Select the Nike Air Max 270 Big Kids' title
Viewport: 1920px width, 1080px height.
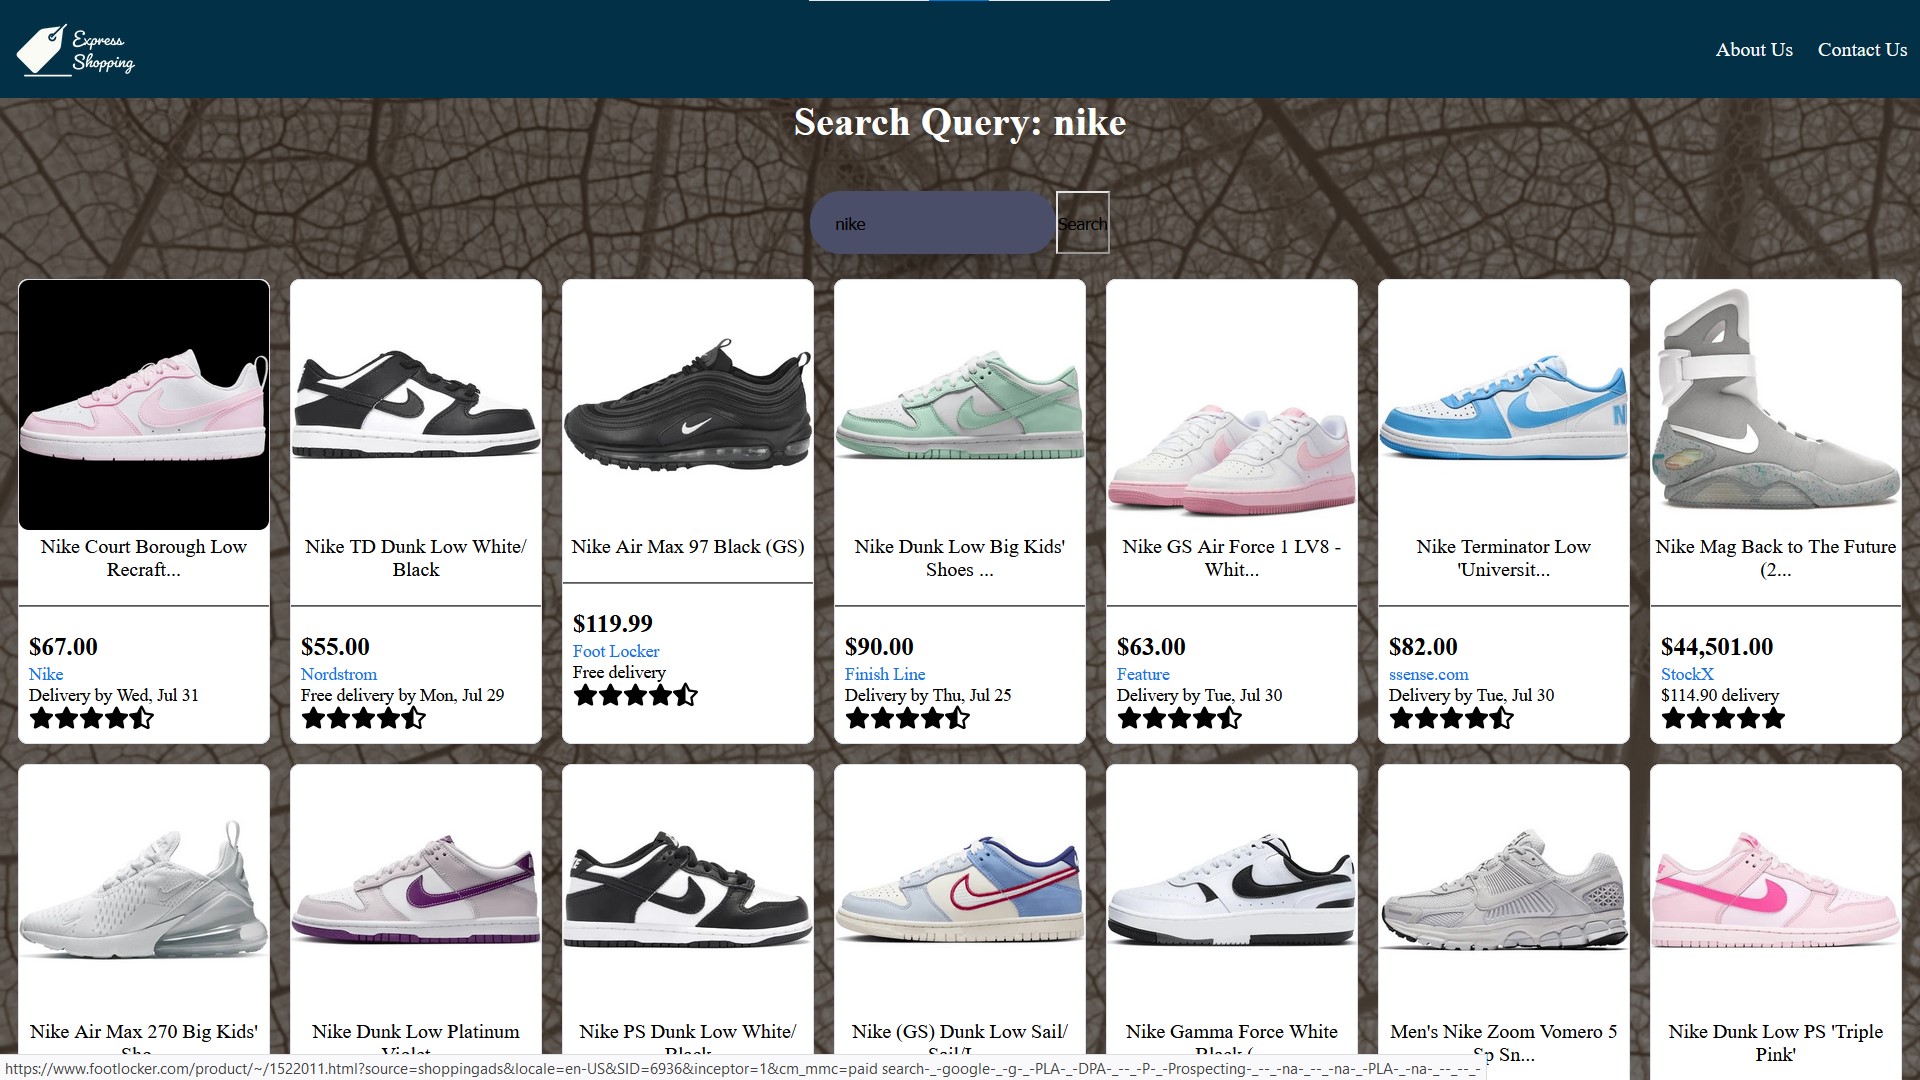click(x=144, y=1041)
